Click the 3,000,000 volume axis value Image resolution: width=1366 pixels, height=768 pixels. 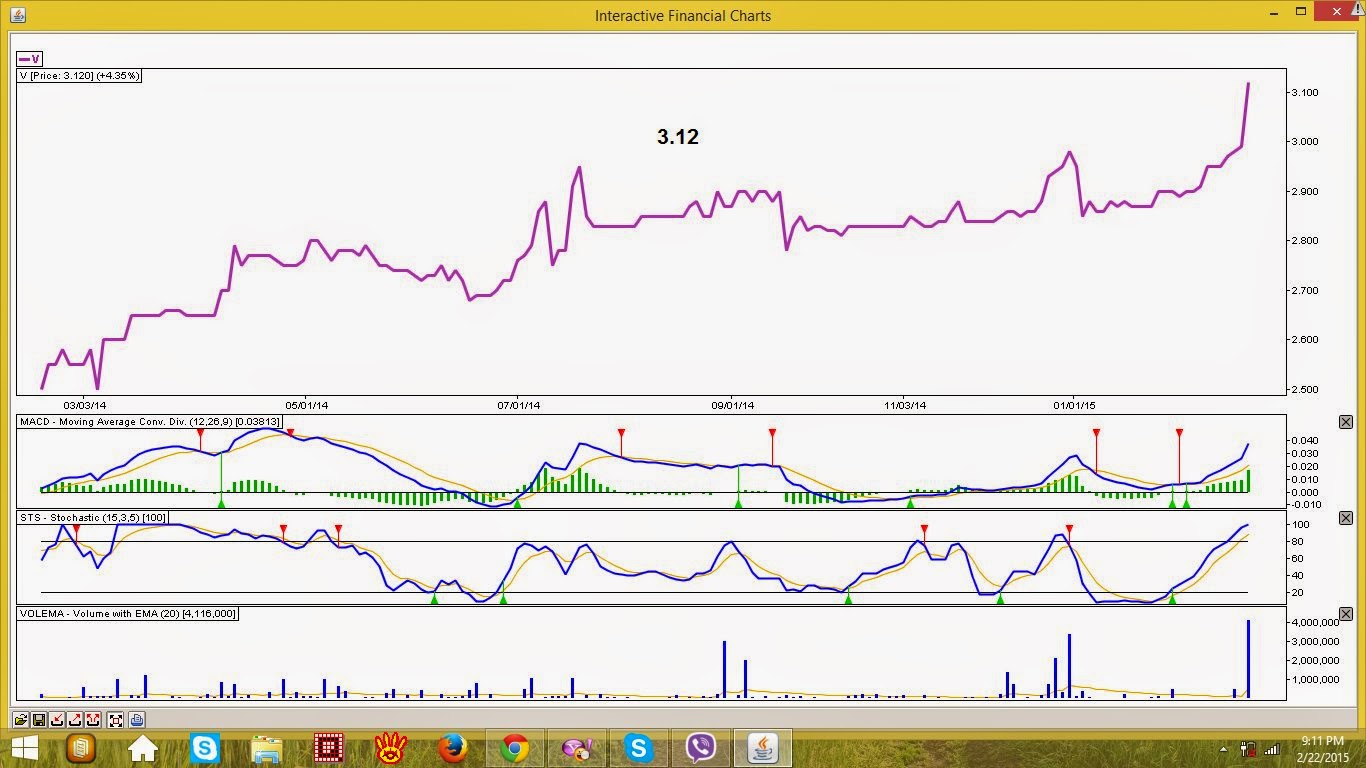[x=1316, y=642]
